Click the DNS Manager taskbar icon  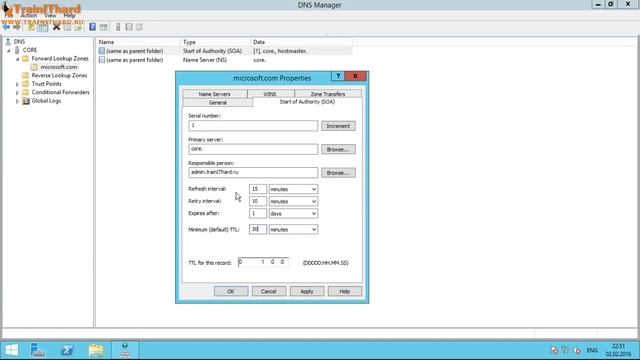[x=125, y=350]
